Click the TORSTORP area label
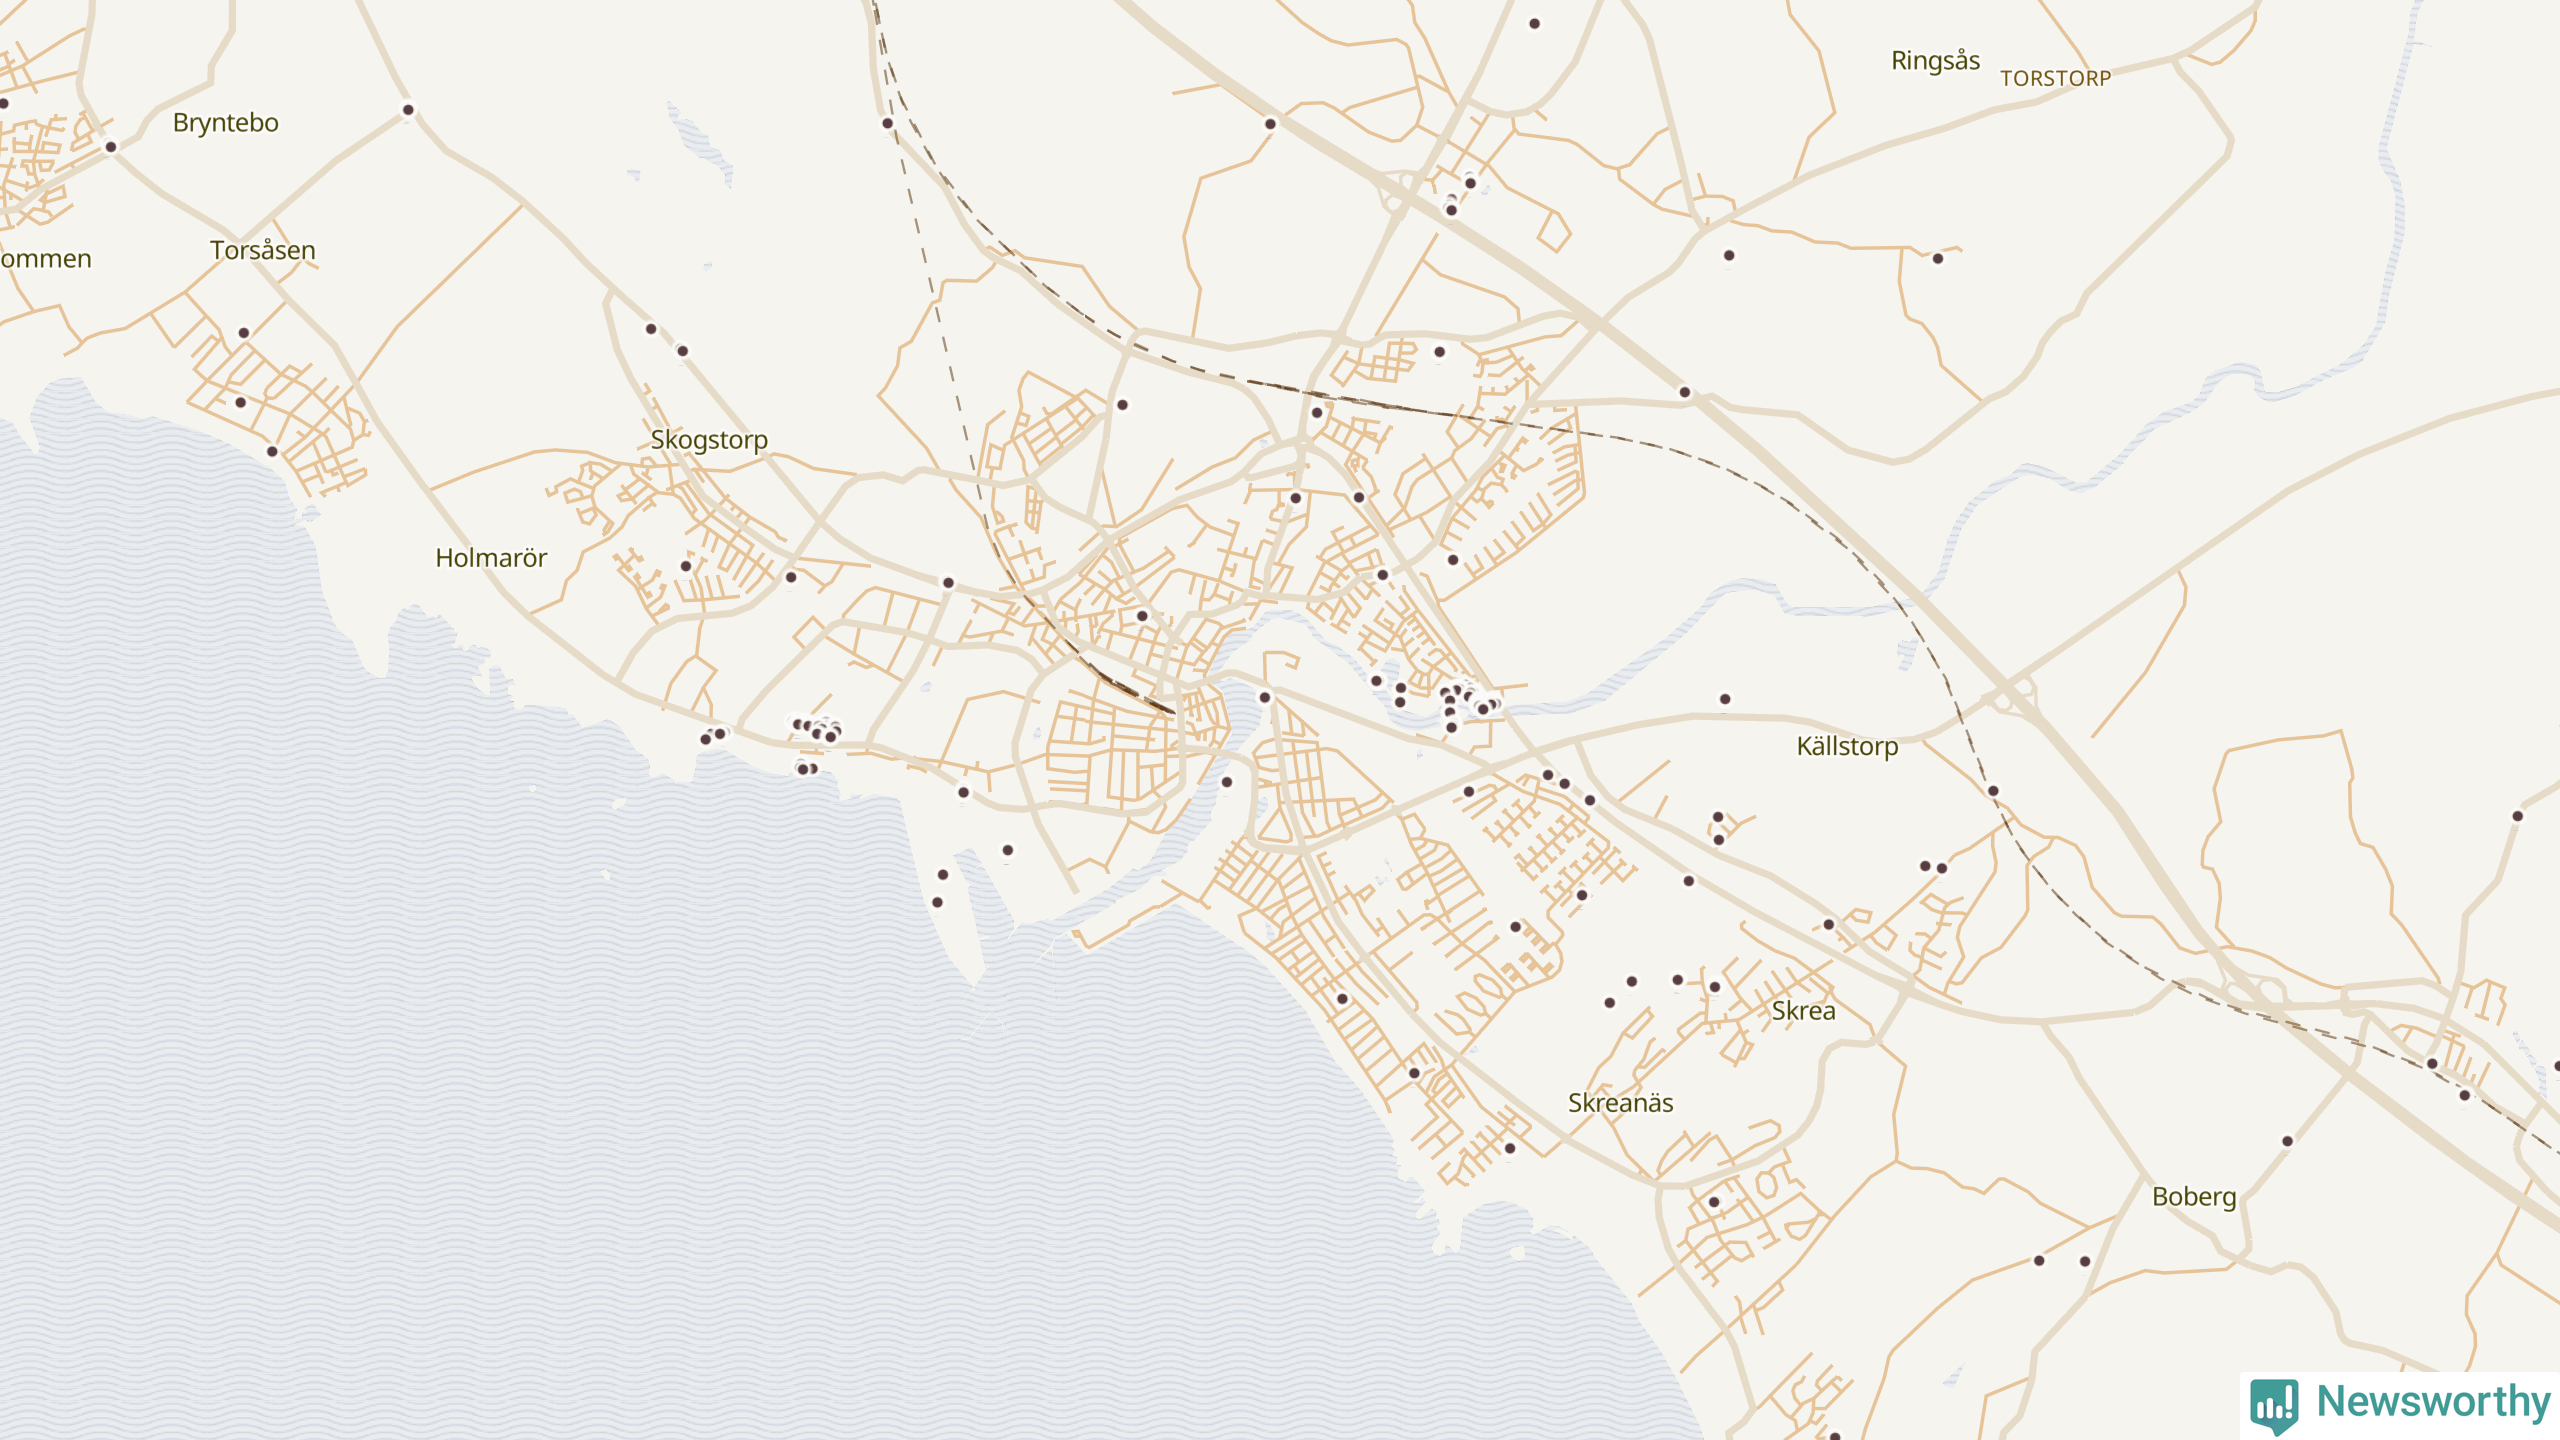The image size is (2560, 1440). (2055, 79)
